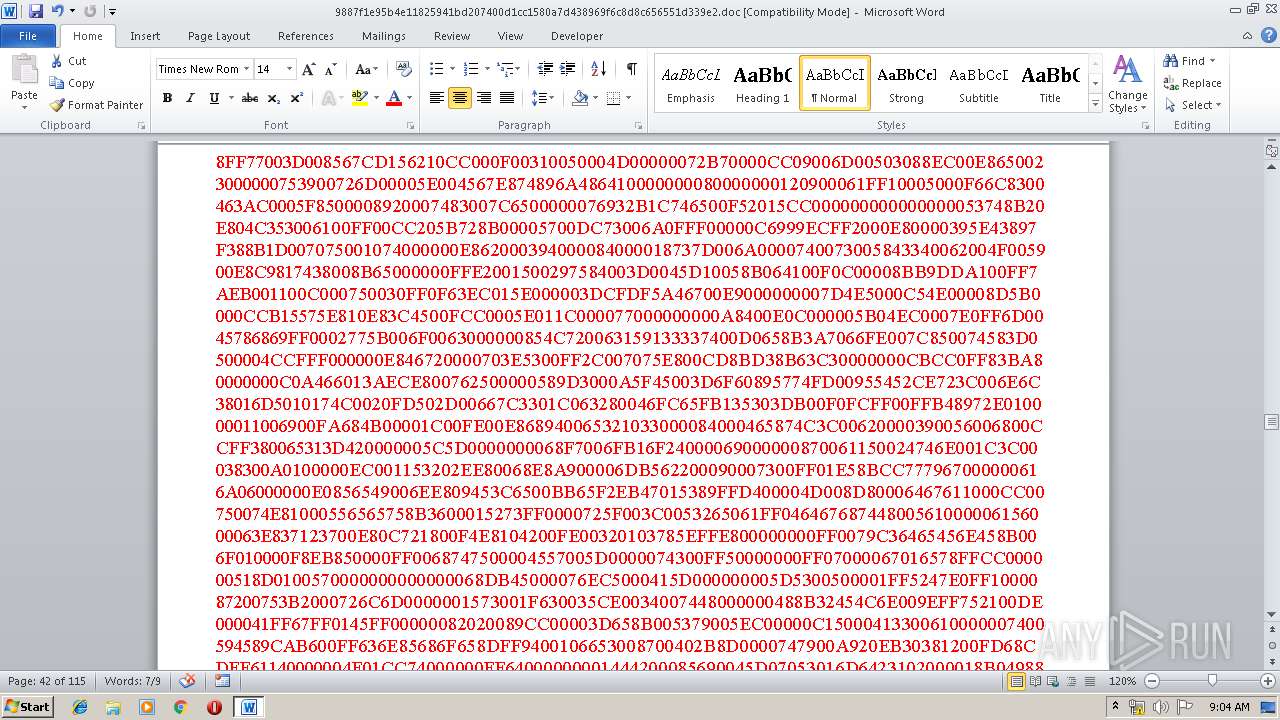
Task: Click the macro recording status bar icon
Action: tap(222, 681)
